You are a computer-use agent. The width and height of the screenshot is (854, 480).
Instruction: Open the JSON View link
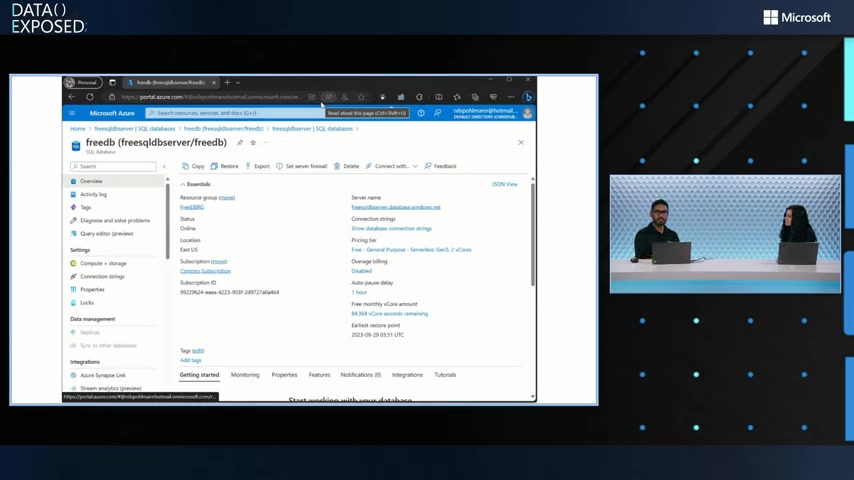click(x=504, y=184)
